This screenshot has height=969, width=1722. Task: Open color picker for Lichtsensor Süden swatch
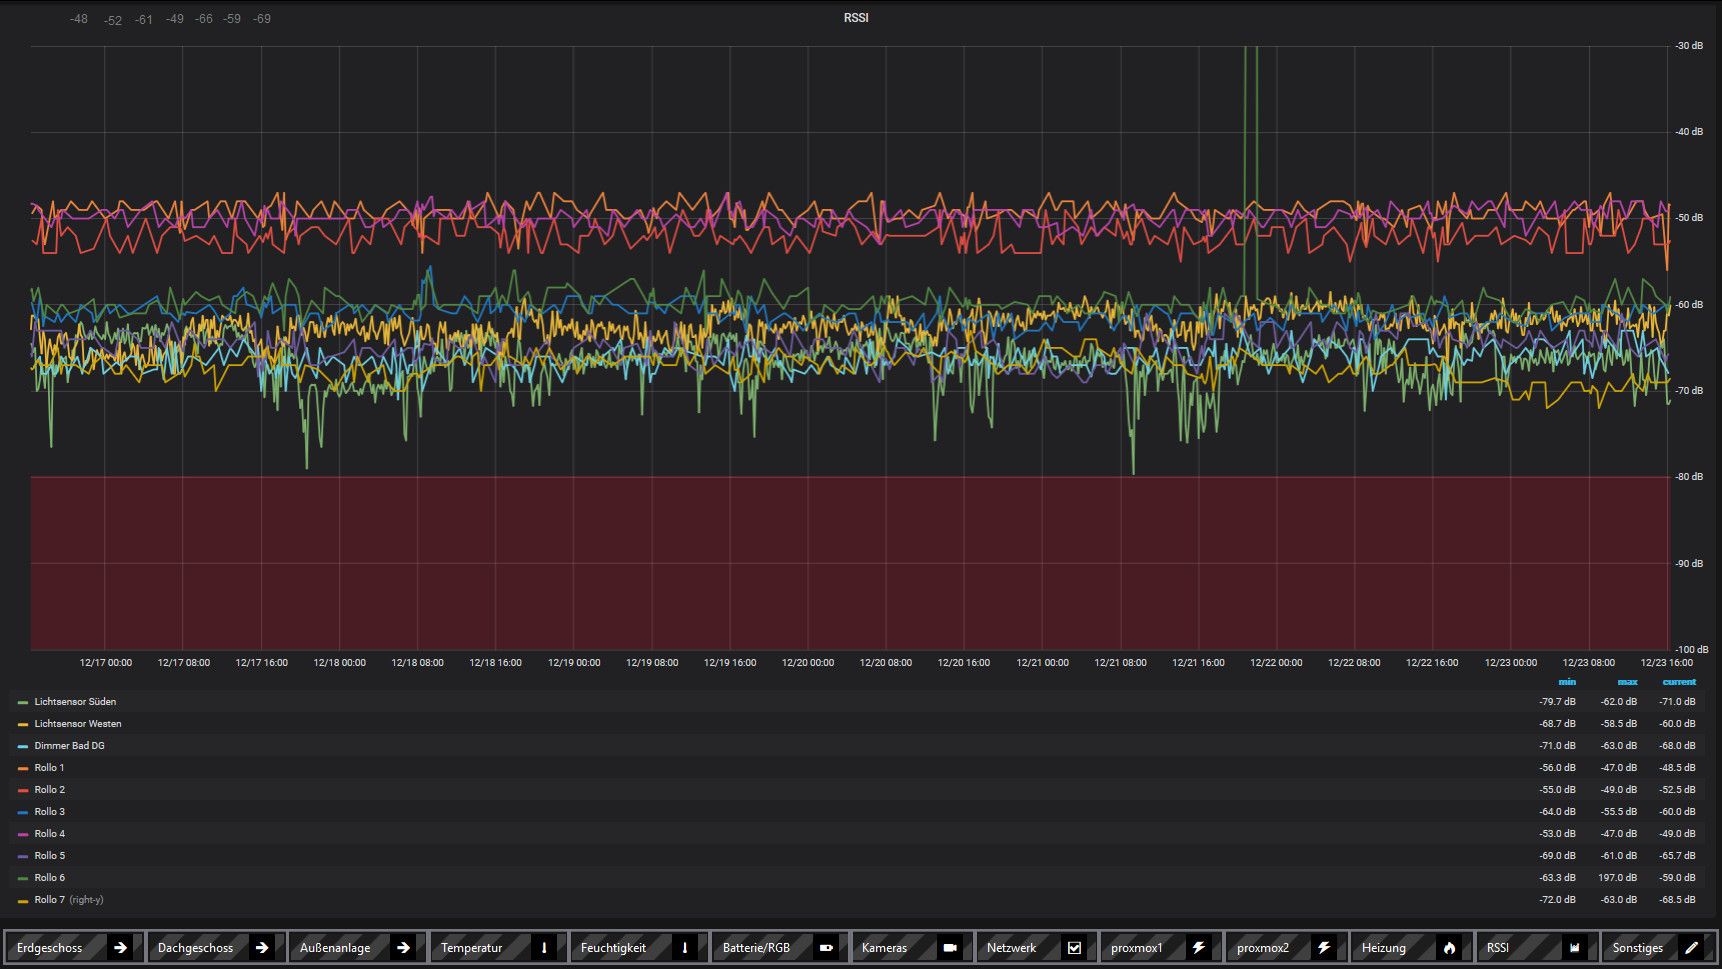(23, 702)
